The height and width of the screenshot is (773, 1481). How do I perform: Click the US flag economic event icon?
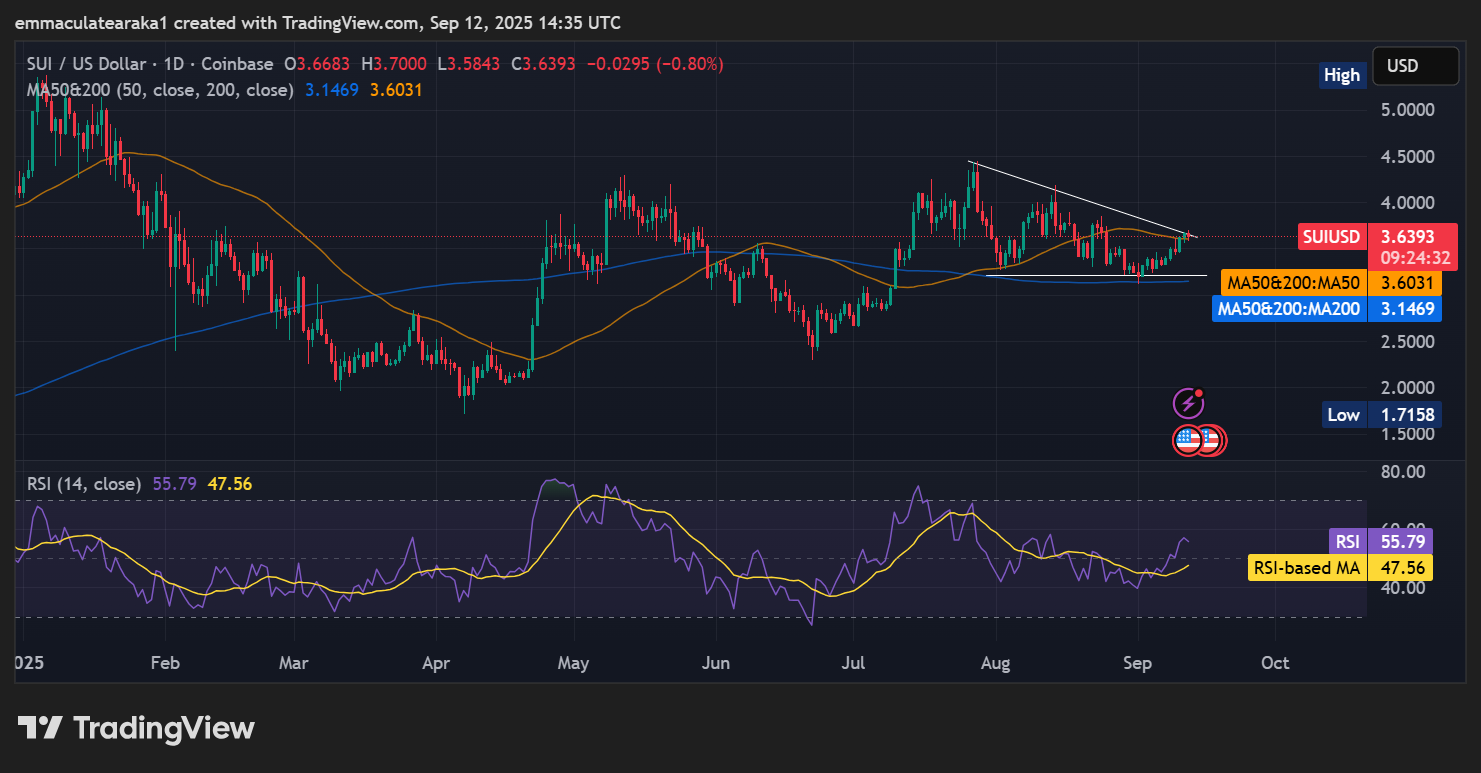pos(1188,439)
